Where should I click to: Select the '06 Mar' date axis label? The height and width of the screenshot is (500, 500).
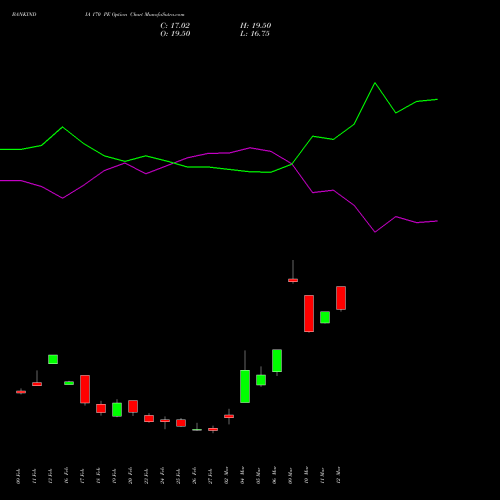(274, 476)
